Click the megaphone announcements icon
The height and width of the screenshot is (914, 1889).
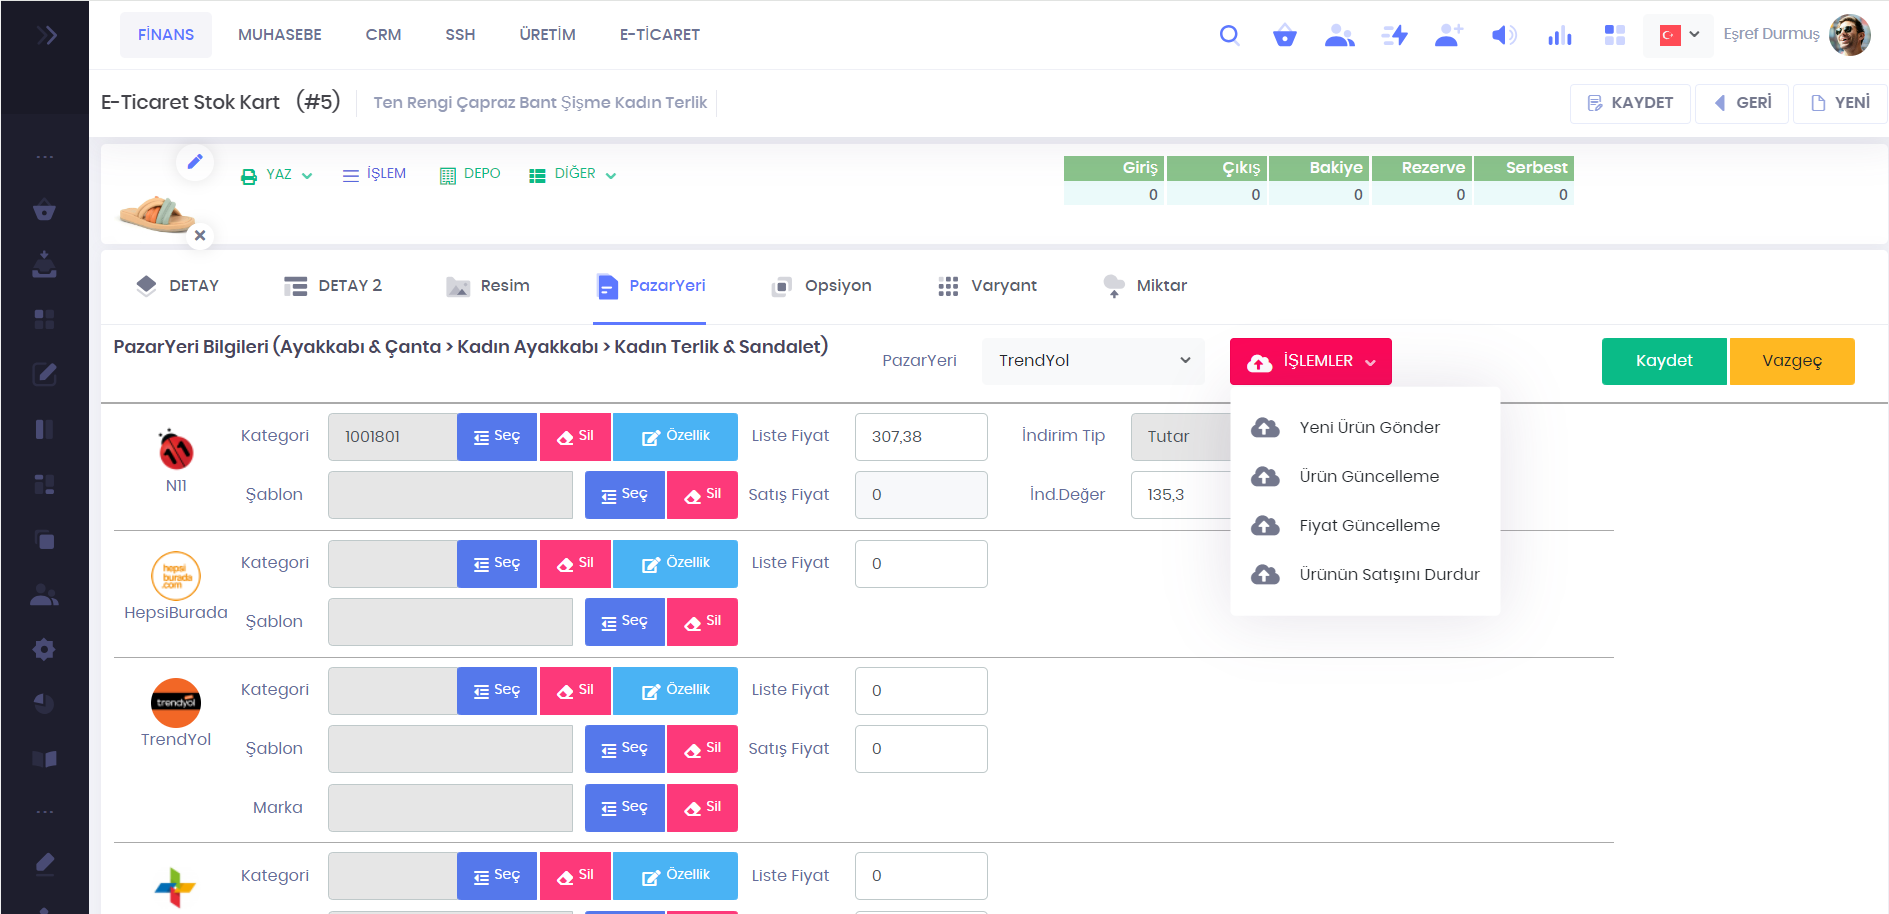(x=1503, y=35)
